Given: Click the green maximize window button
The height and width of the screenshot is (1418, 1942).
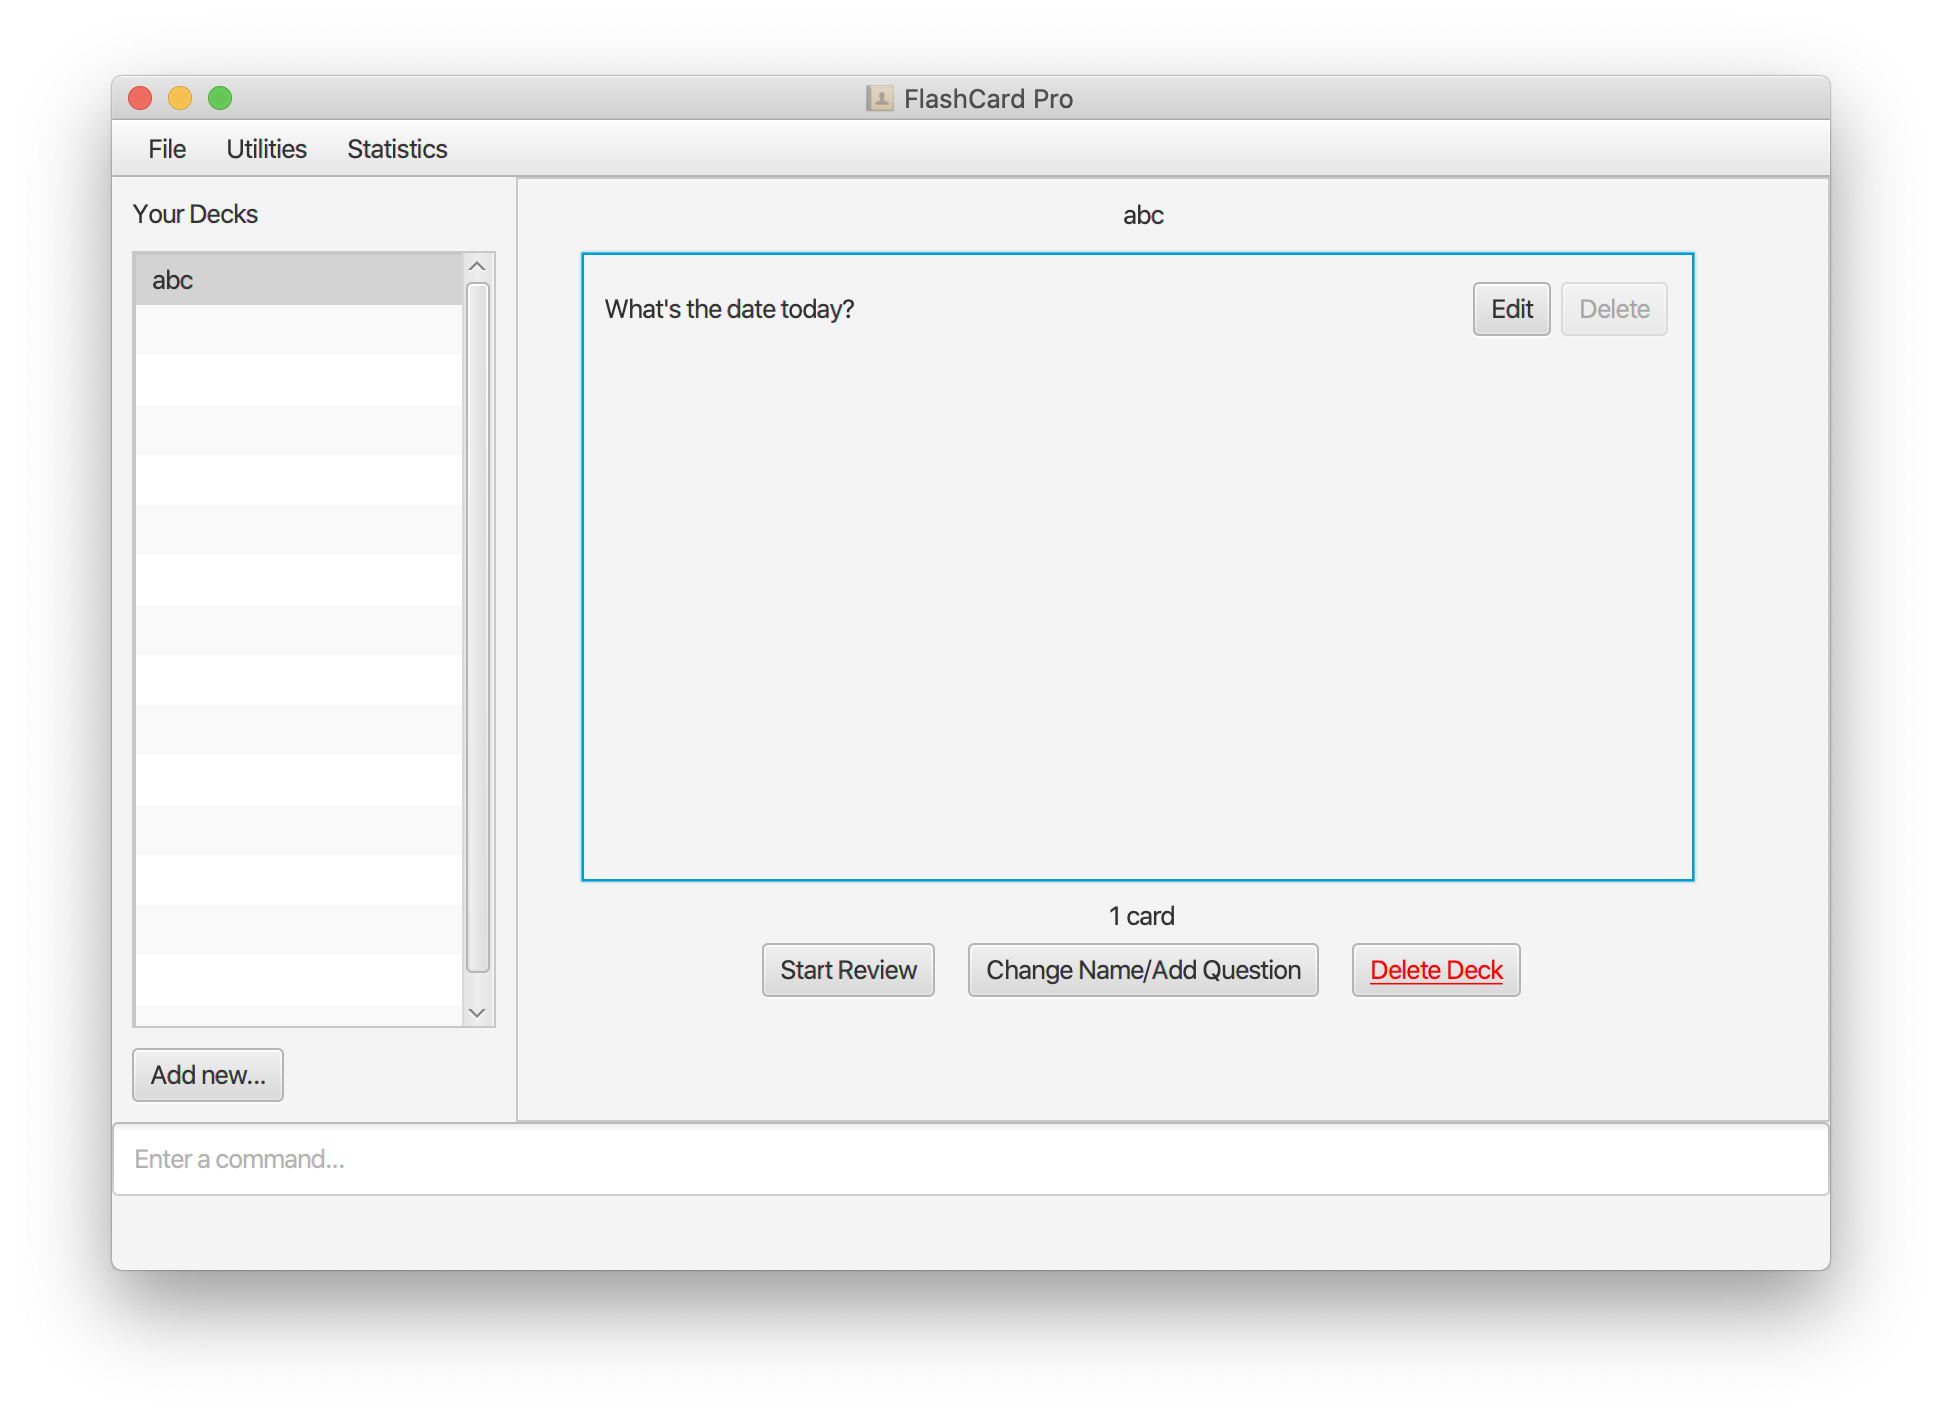Looking at the screenshot, I should (x=220, y=98).
